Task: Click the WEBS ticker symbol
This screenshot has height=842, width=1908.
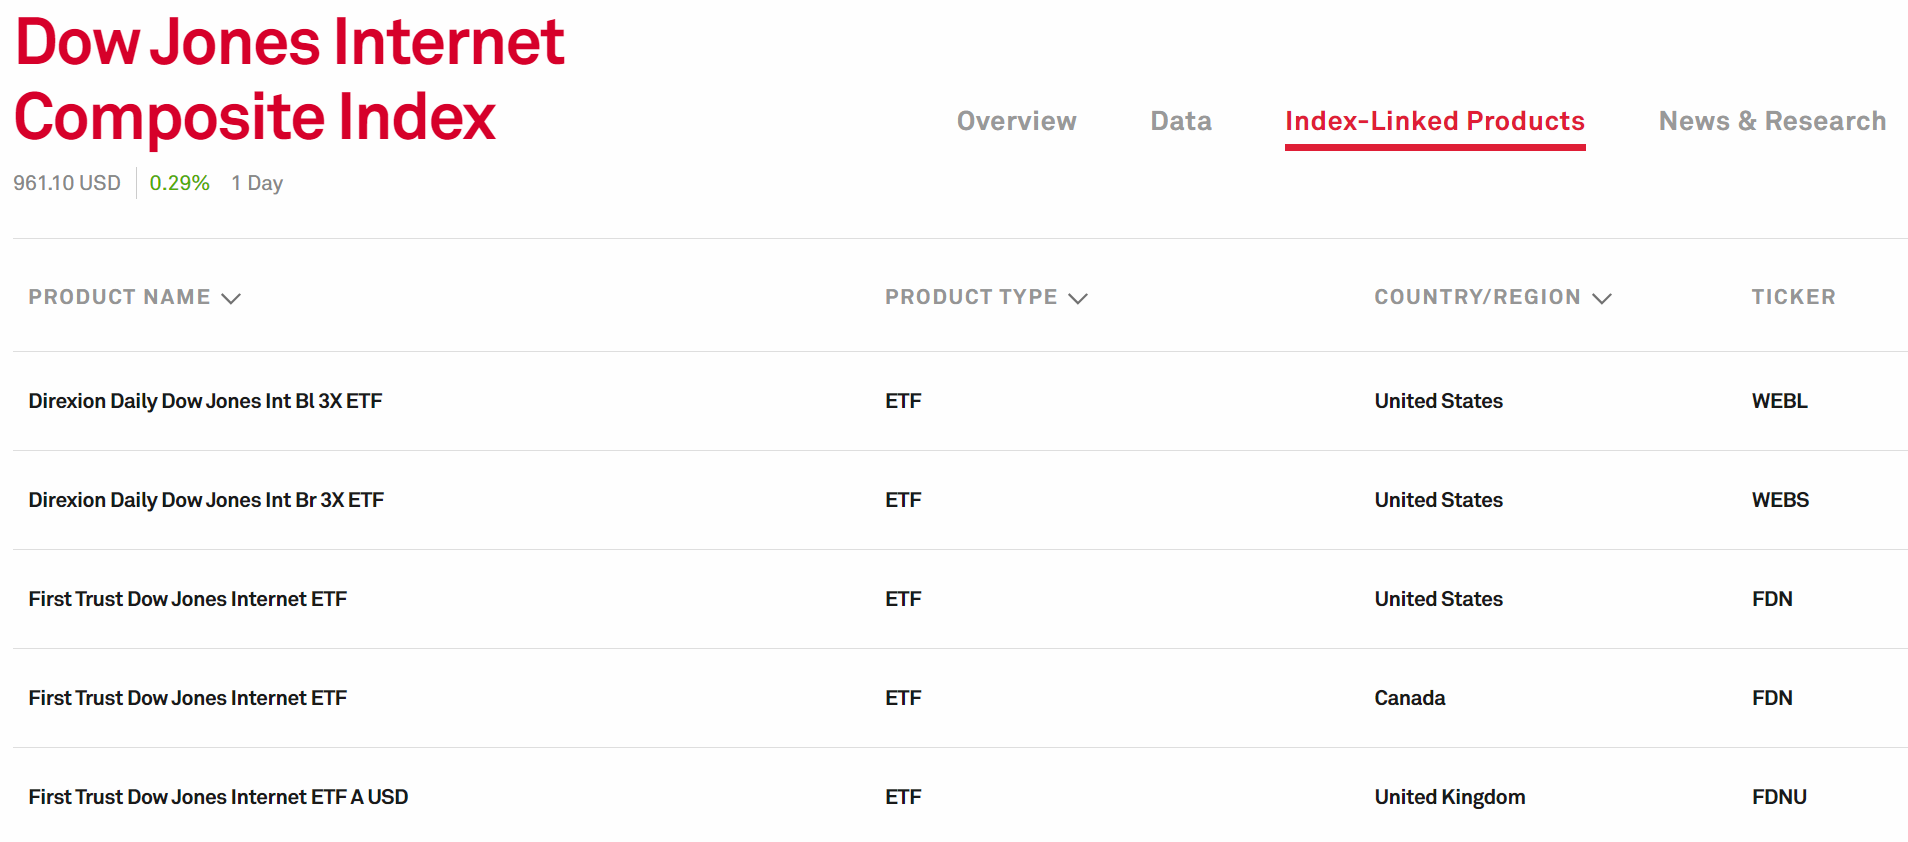Action: pyautogui.click(x=1780, y=500)
